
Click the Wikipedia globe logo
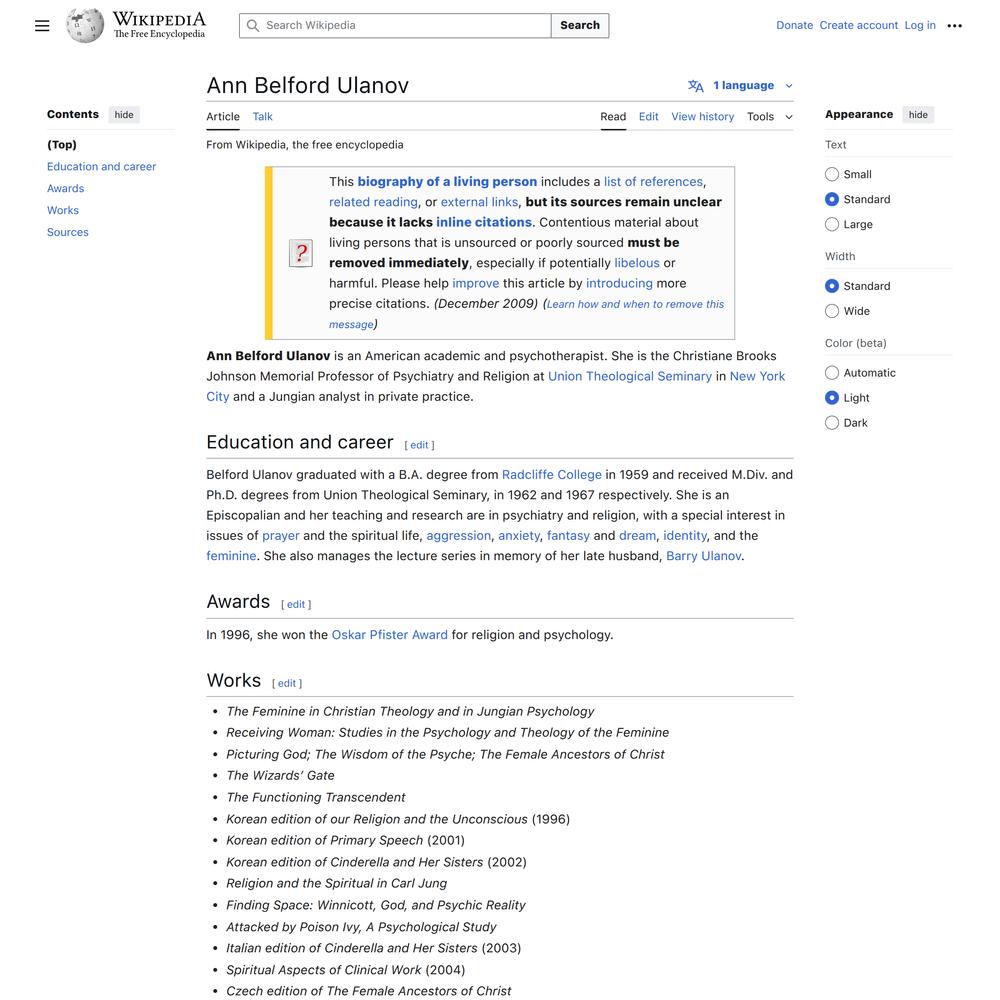tap(85, 26)
